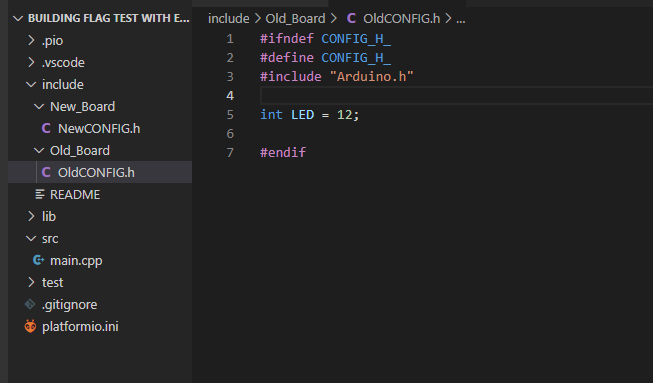Click the C++ icon beside main.cpp
This screenshot has height=383, width=653.
38,260
